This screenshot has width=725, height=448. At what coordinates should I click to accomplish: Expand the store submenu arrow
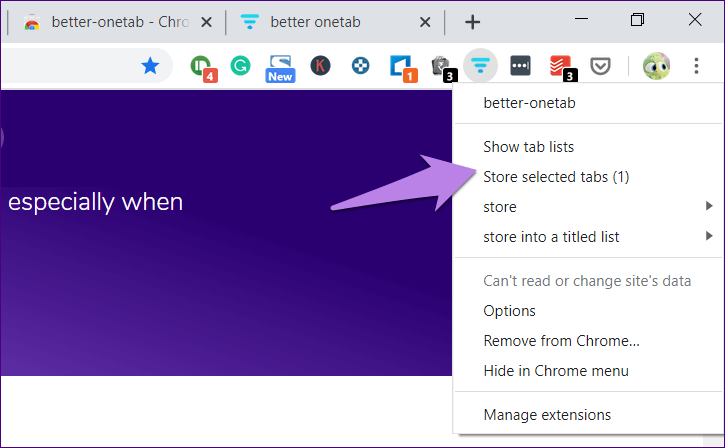tap(709, 206)
